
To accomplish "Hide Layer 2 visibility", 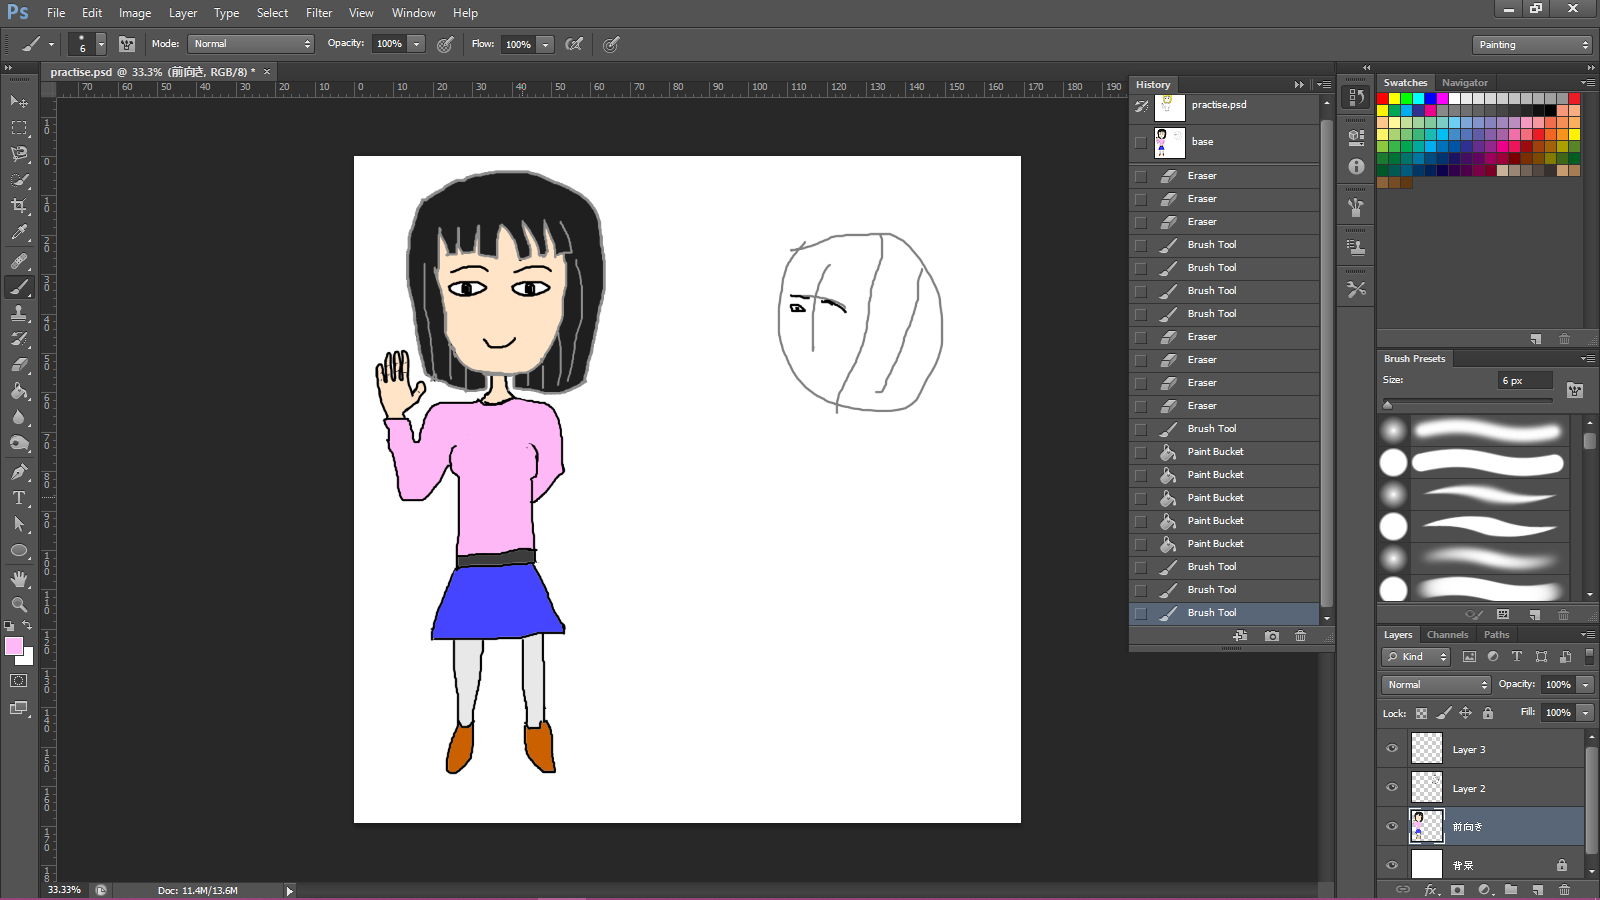I will coord(1392,787).
